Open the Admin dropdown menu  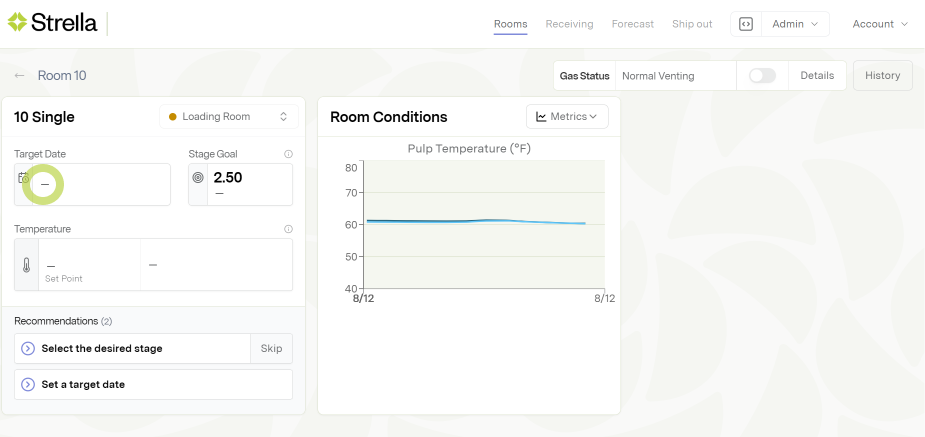[795, 24]
